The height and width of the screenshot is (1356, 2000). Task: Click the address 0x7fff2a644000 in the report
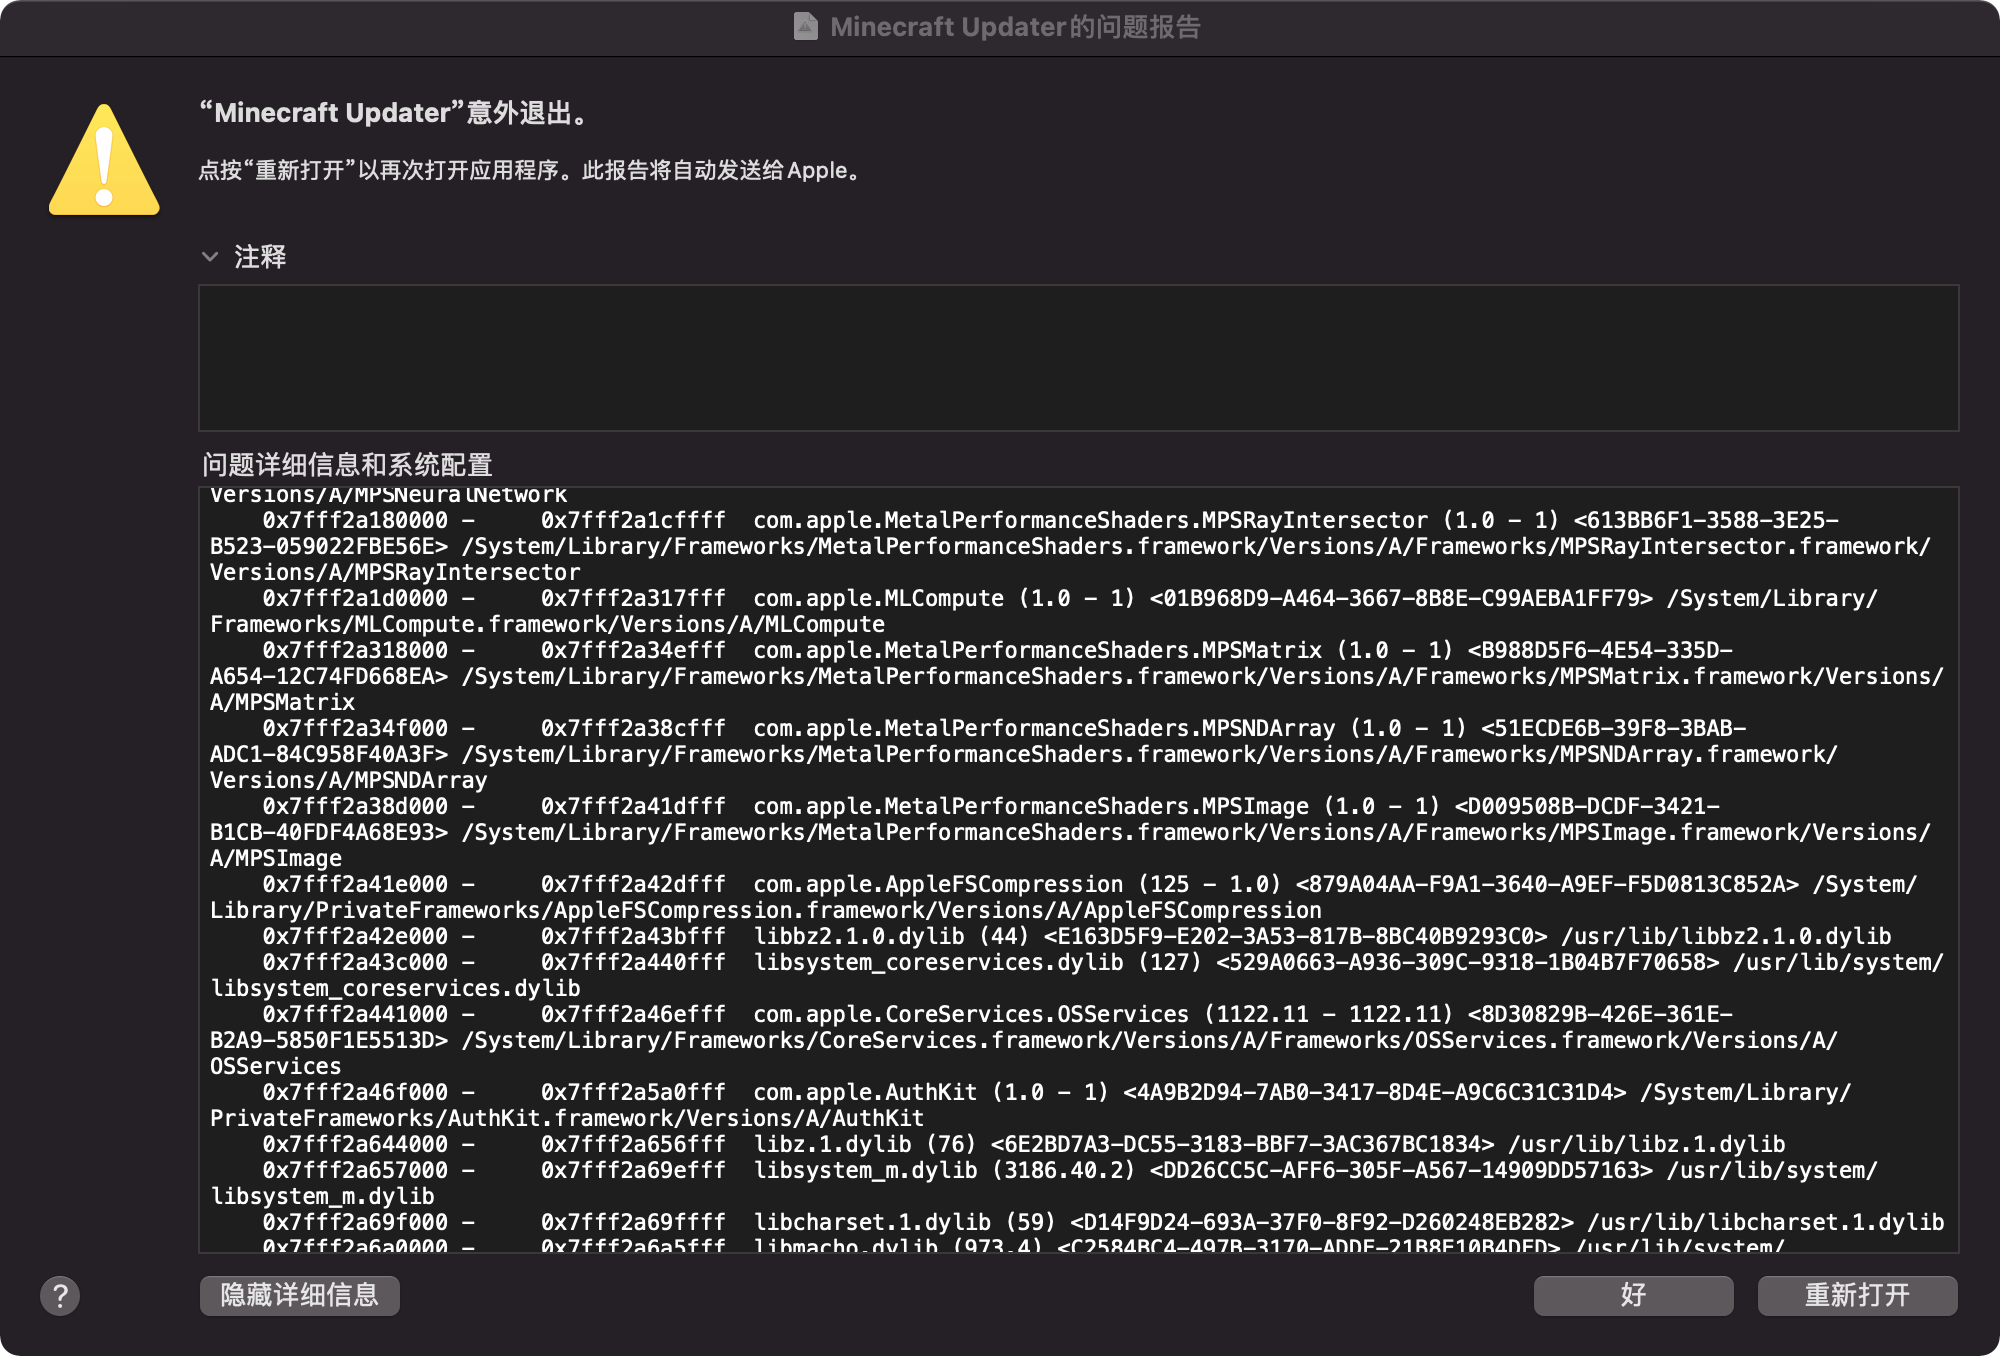point(355,1145)
